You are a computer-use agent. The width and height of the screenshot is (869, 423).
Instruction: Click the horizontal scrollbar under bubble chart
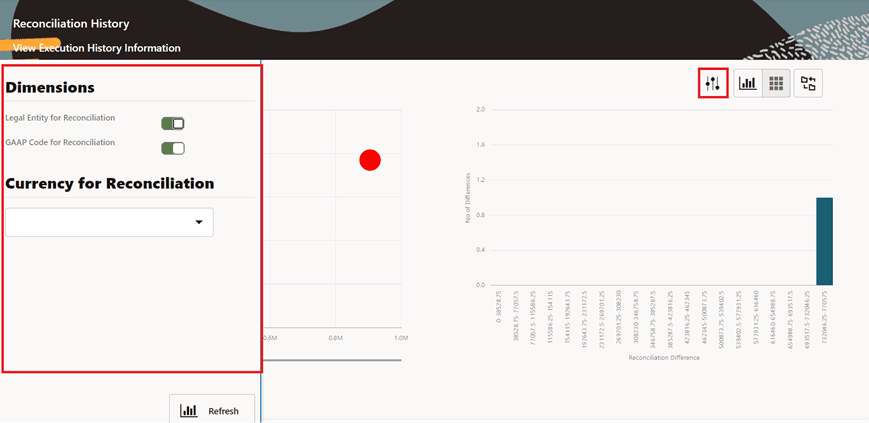tap(331, 360)
